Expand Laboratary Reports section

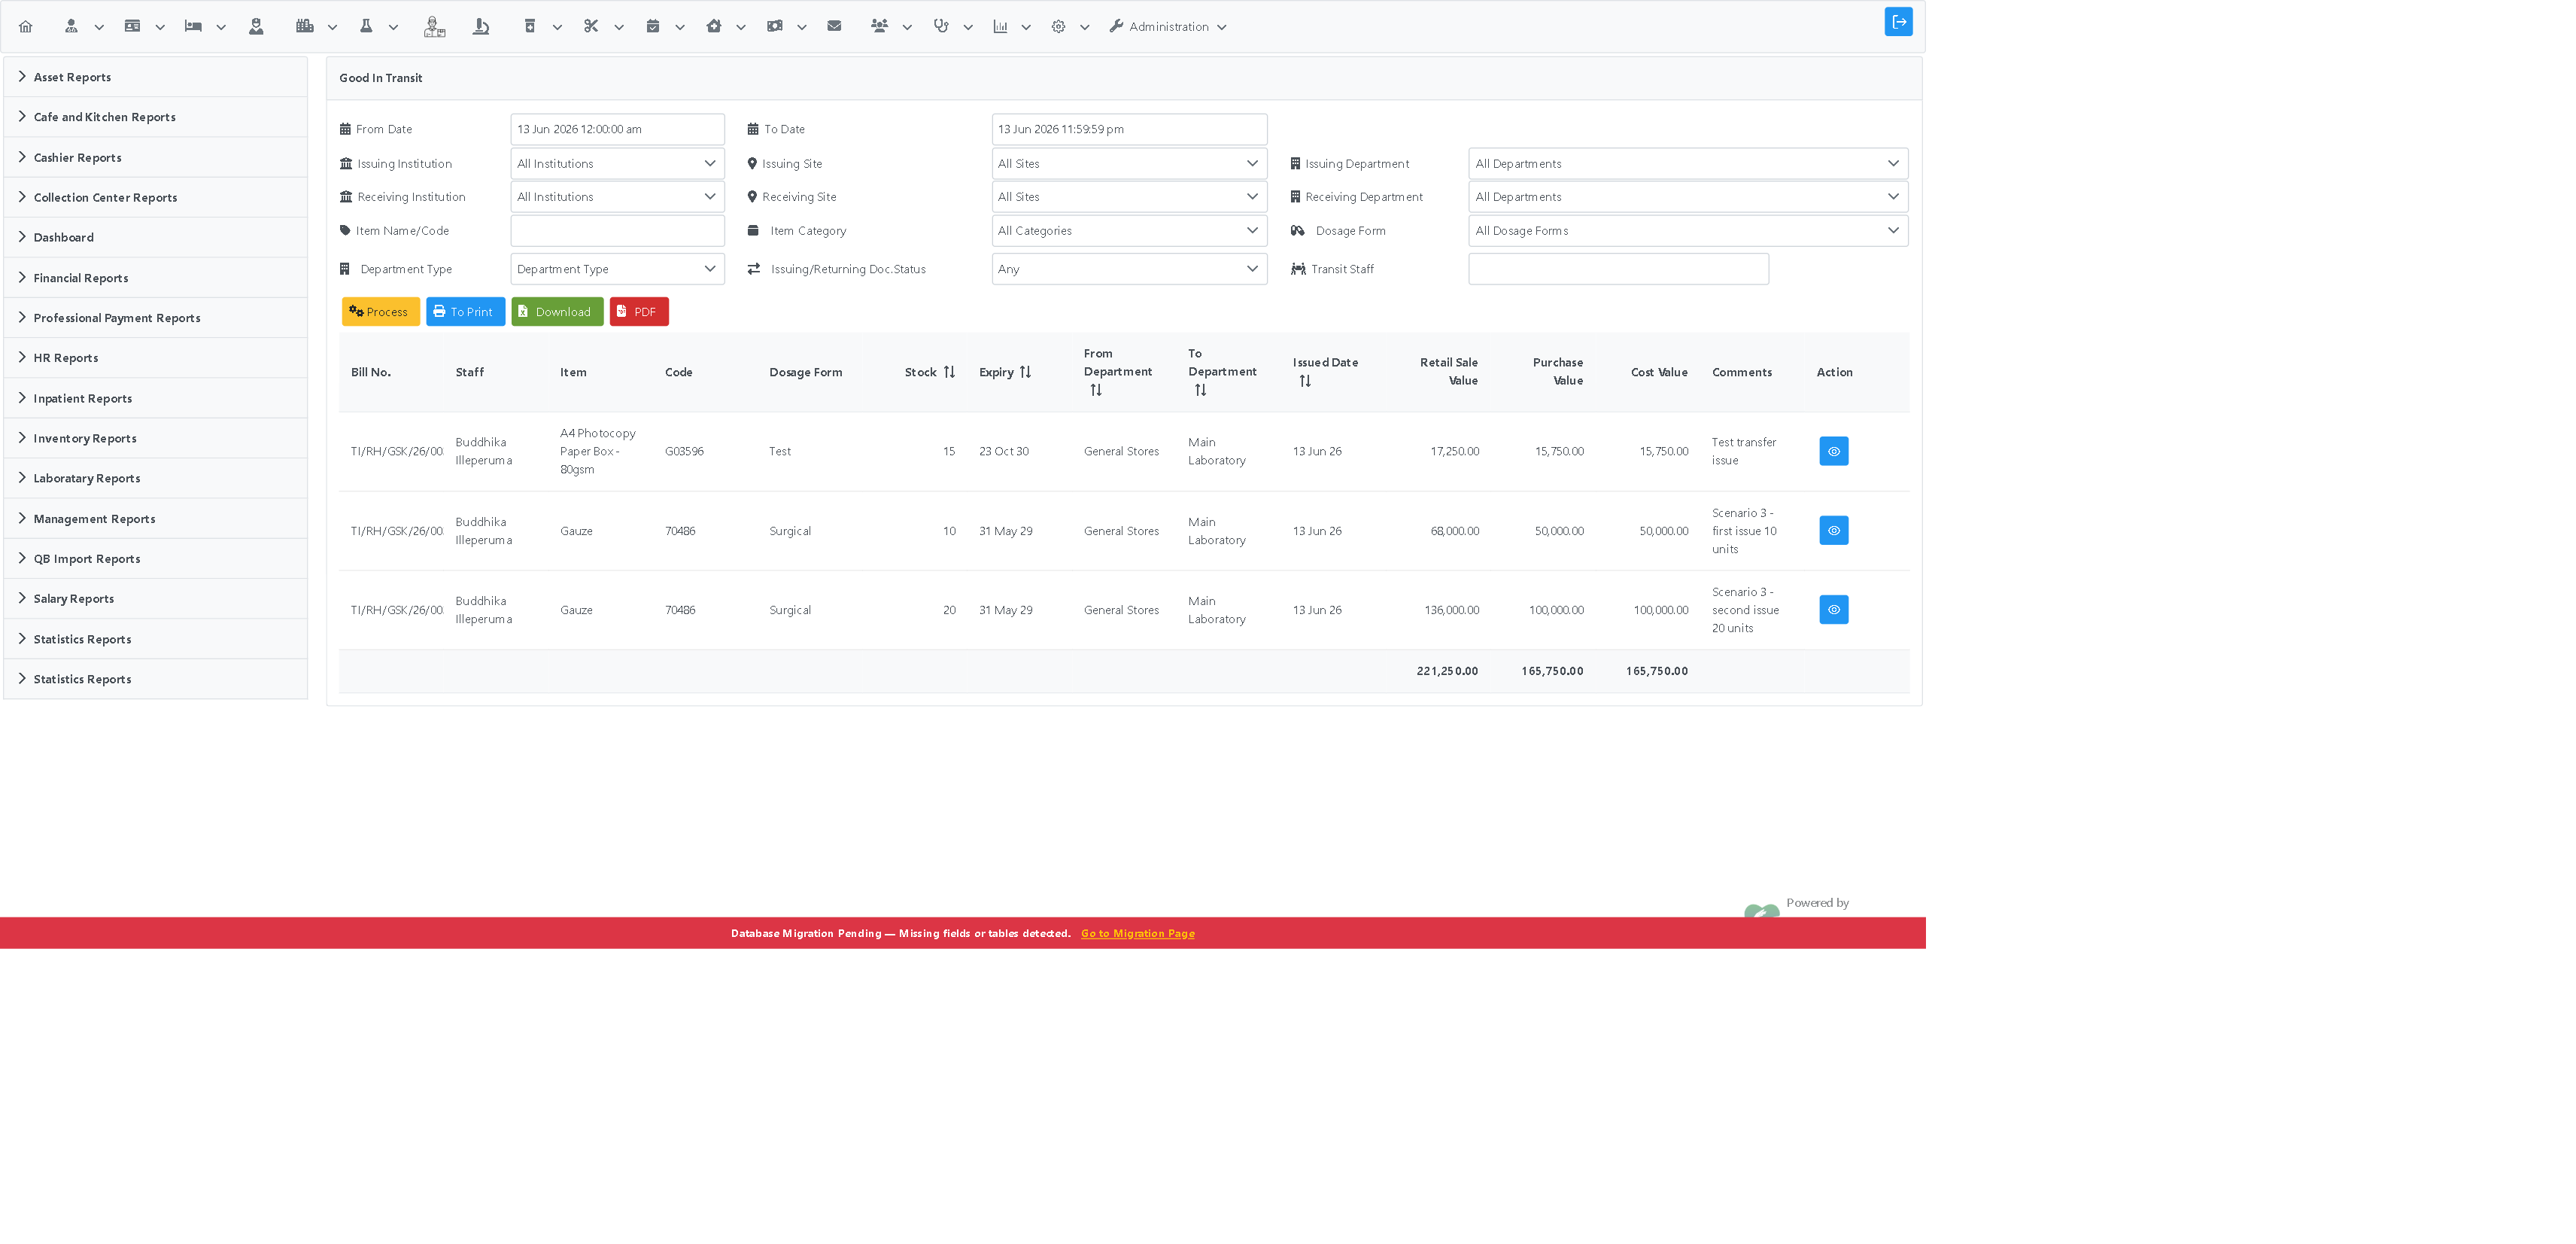coord(156,478)
